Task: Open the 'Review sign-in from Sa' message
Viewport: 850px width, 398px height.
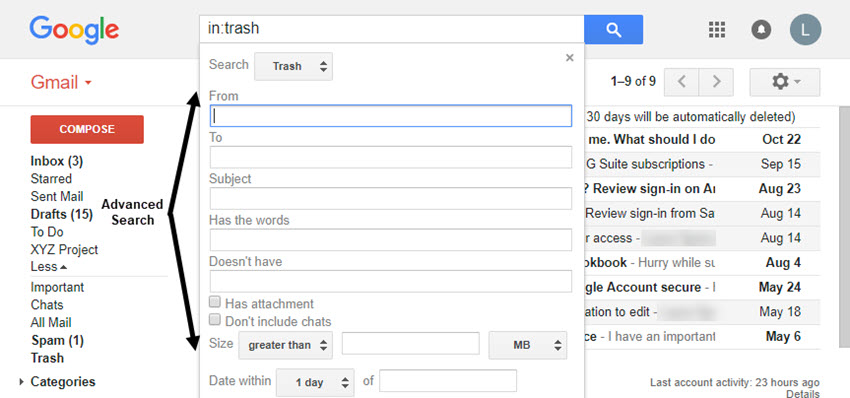Action: click(x=703, y=213)
